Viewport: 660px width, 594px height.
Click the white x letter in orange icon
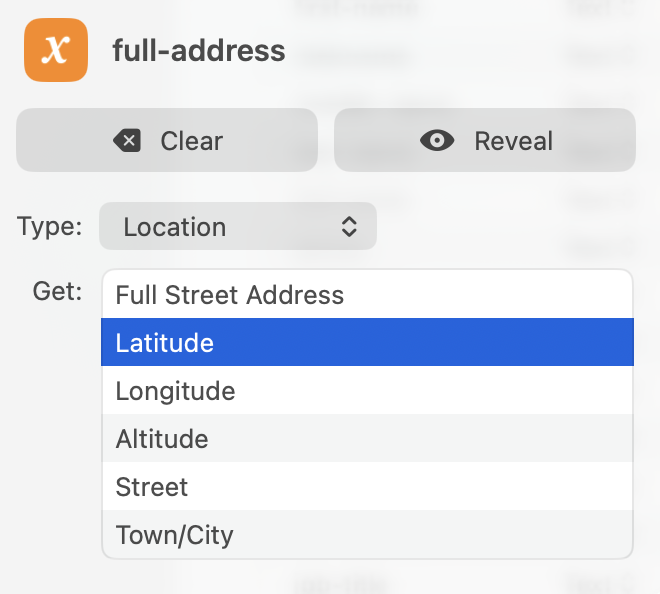pyautogui.click(x=56, y=49)
